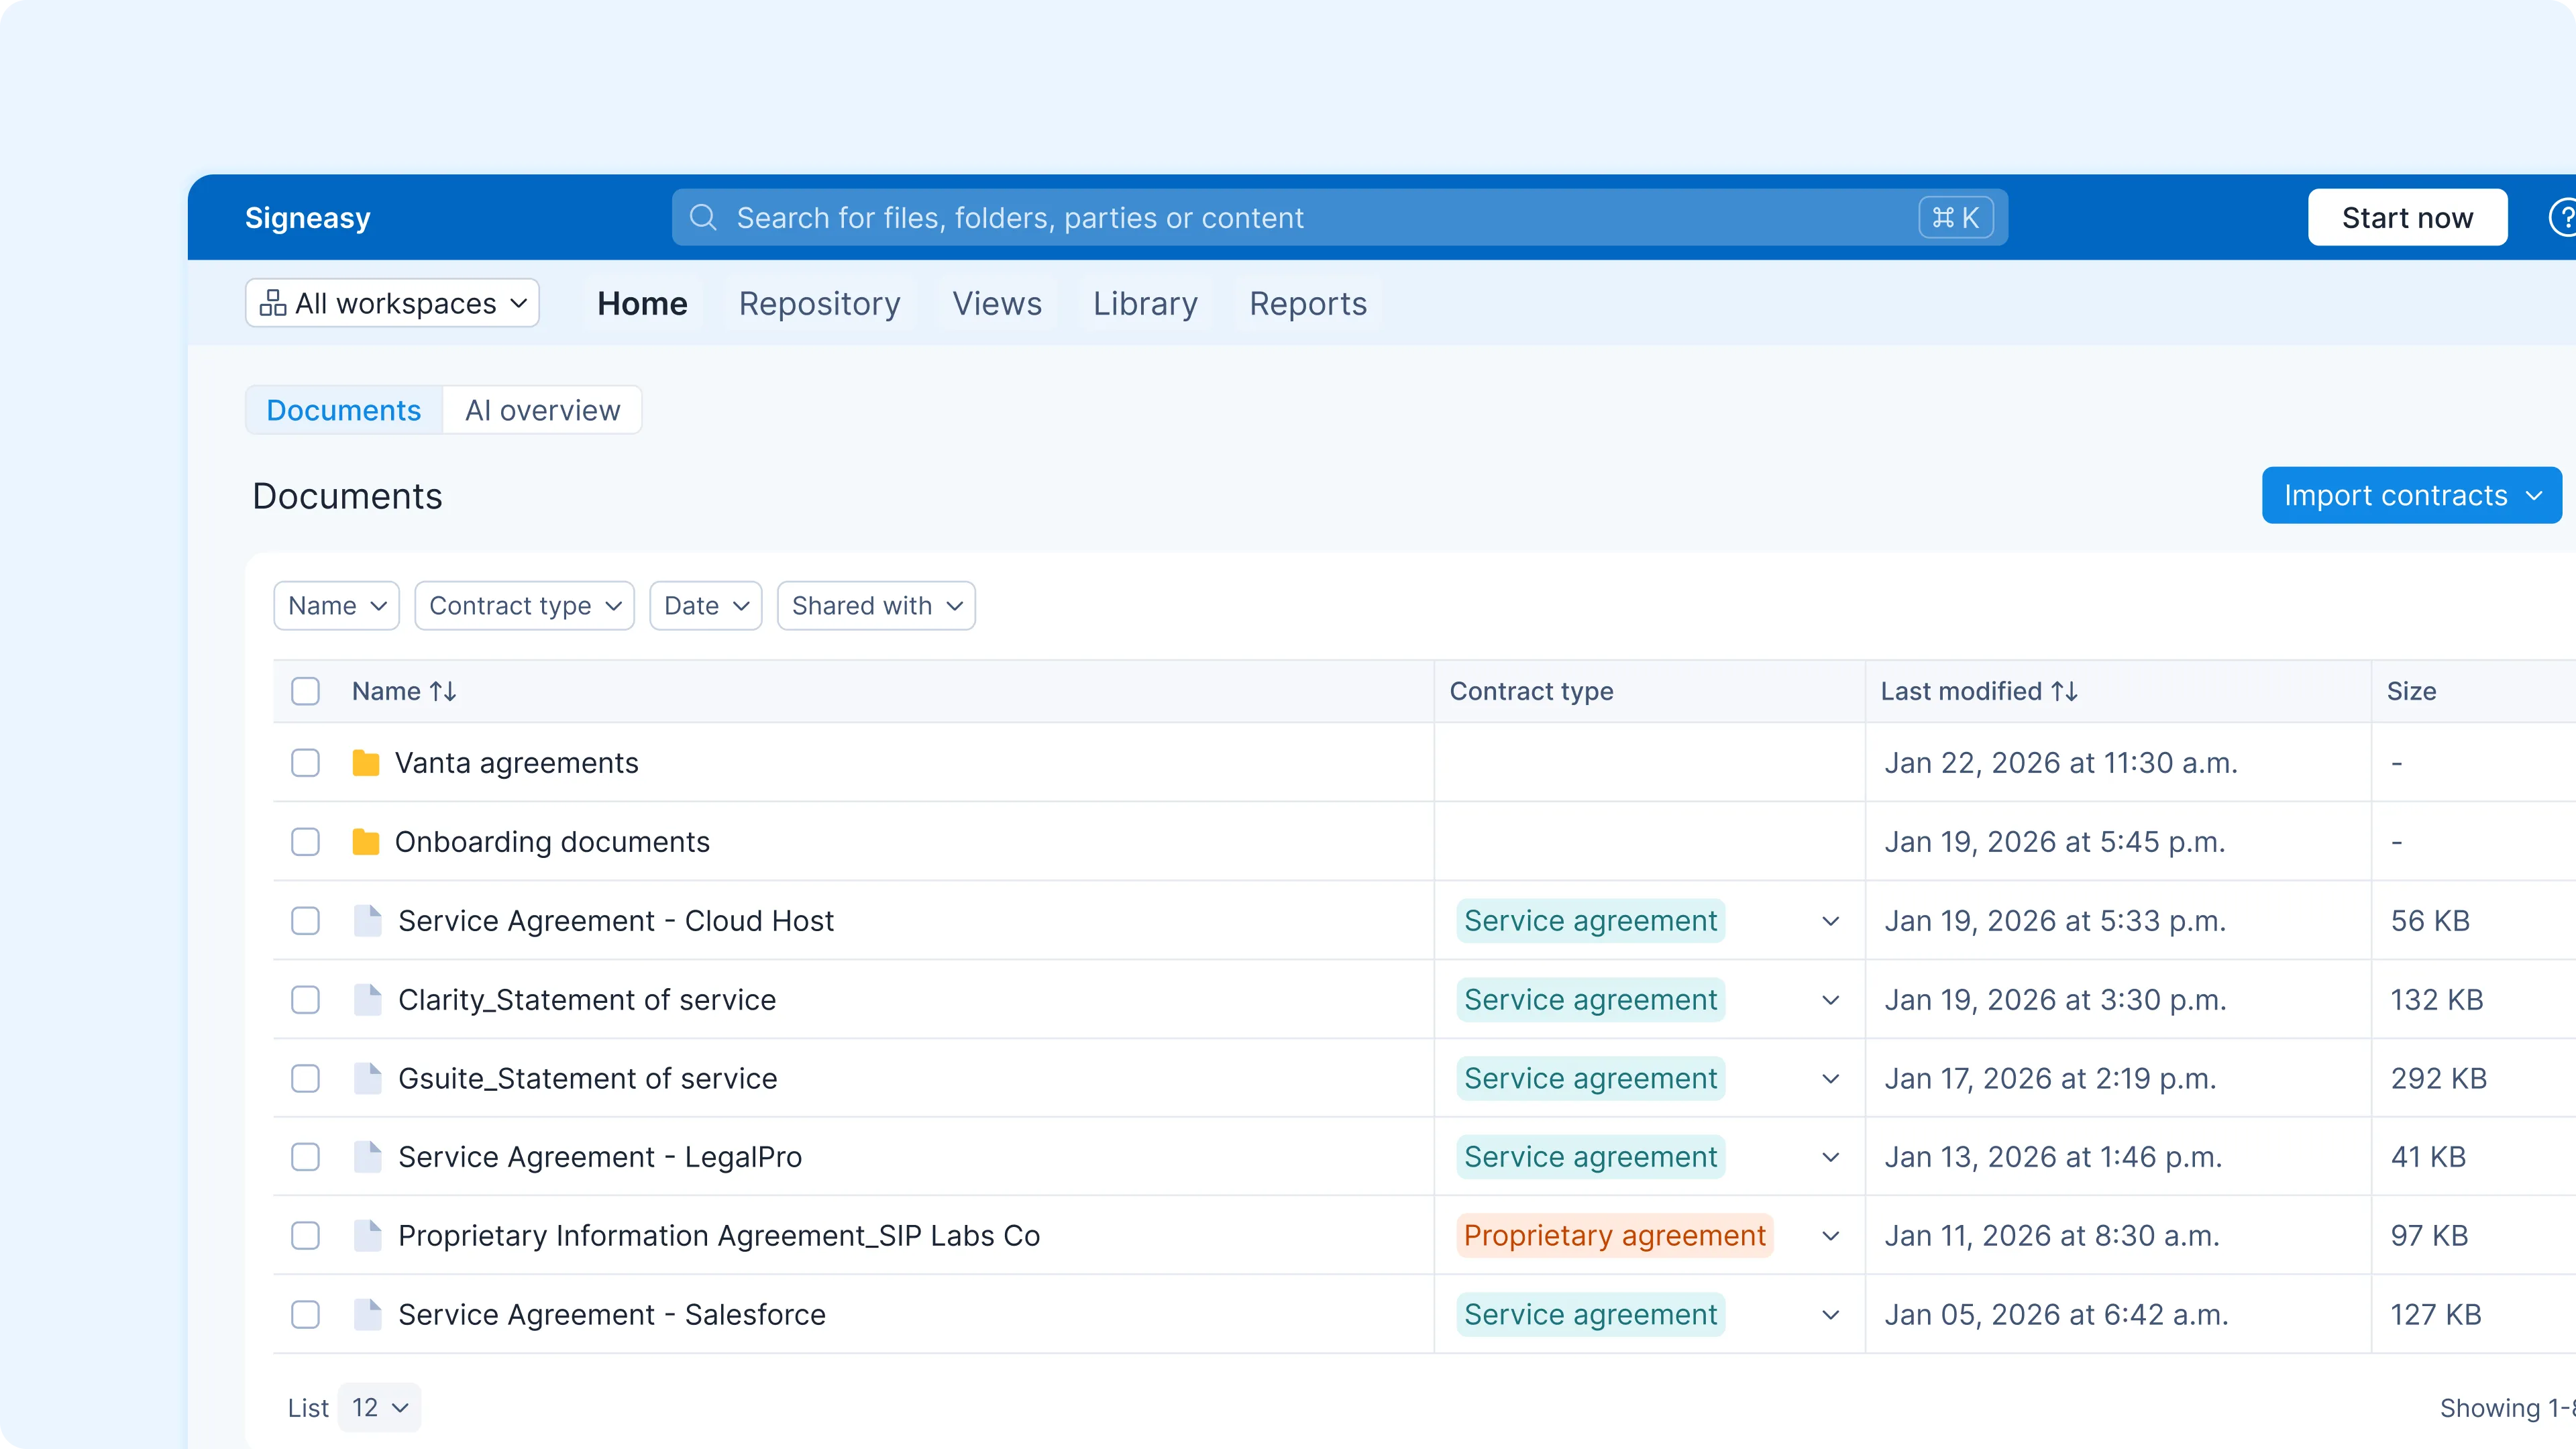Image resolution: width=2576 pixels, height=1449 pixels.
Task: Sort by Name using the sort arrows
Action: [443, 690]
